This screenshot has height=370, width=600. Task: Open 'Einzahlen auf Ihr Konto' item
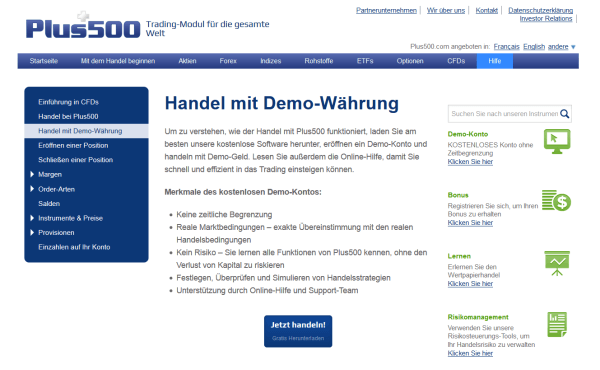click(74, 247)
